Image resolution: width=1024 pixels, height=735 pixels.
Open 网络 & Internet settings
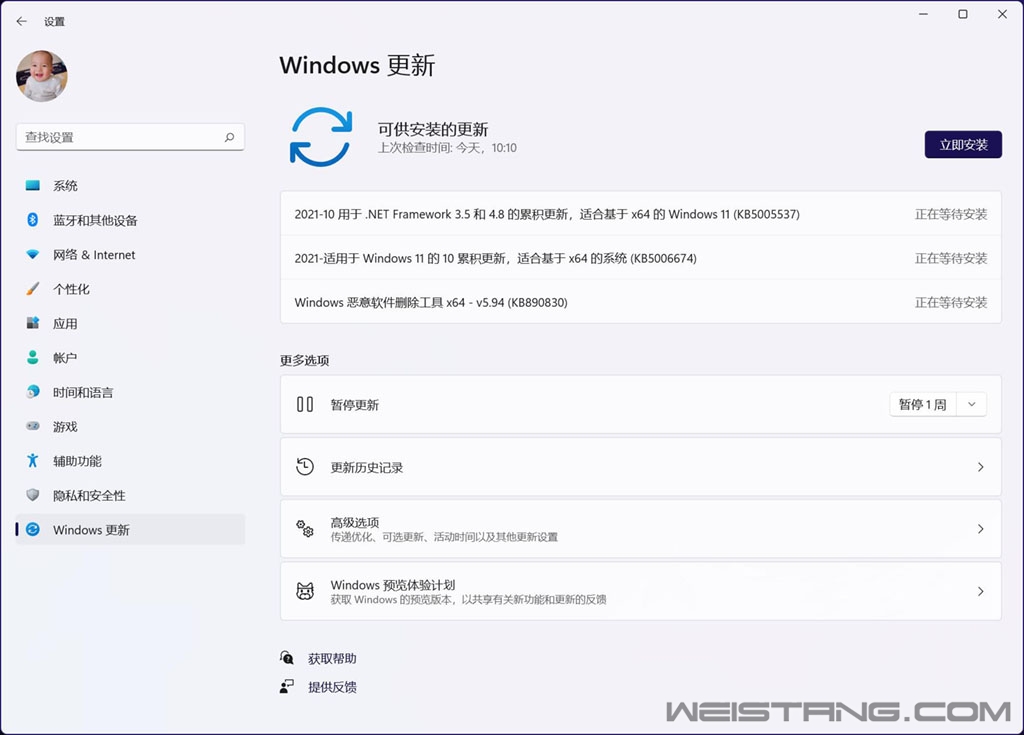[x=130, y=255]
